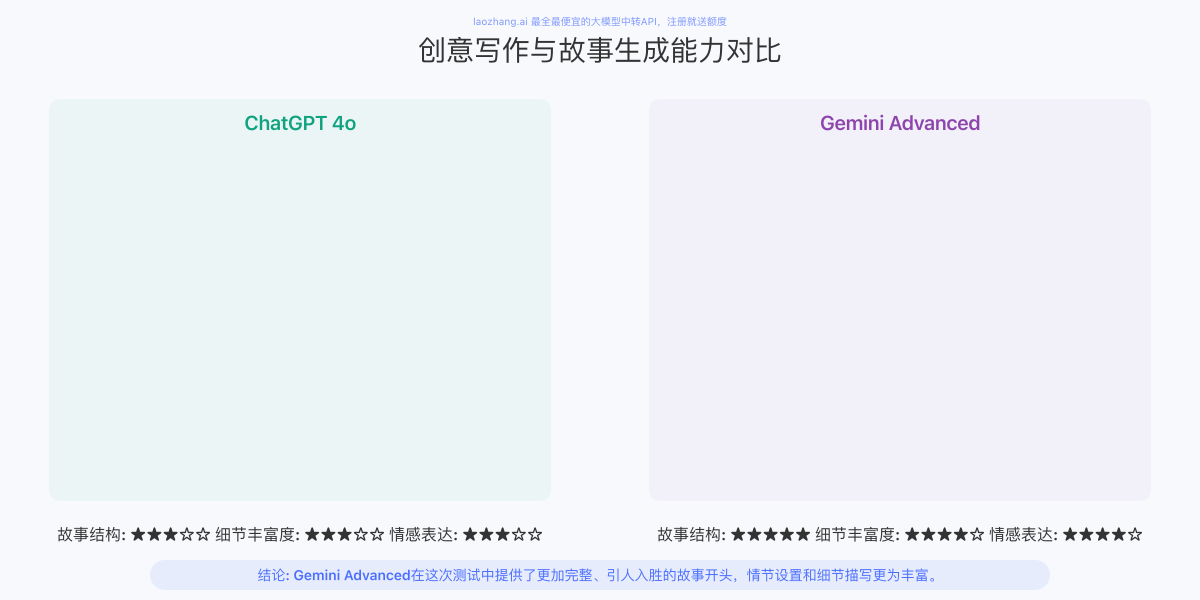This screenshot has height=600, width=1200.
Task: Click the 结论 conclusion banner at bottom
Action: pyautogui.click(x=600, y=575)
